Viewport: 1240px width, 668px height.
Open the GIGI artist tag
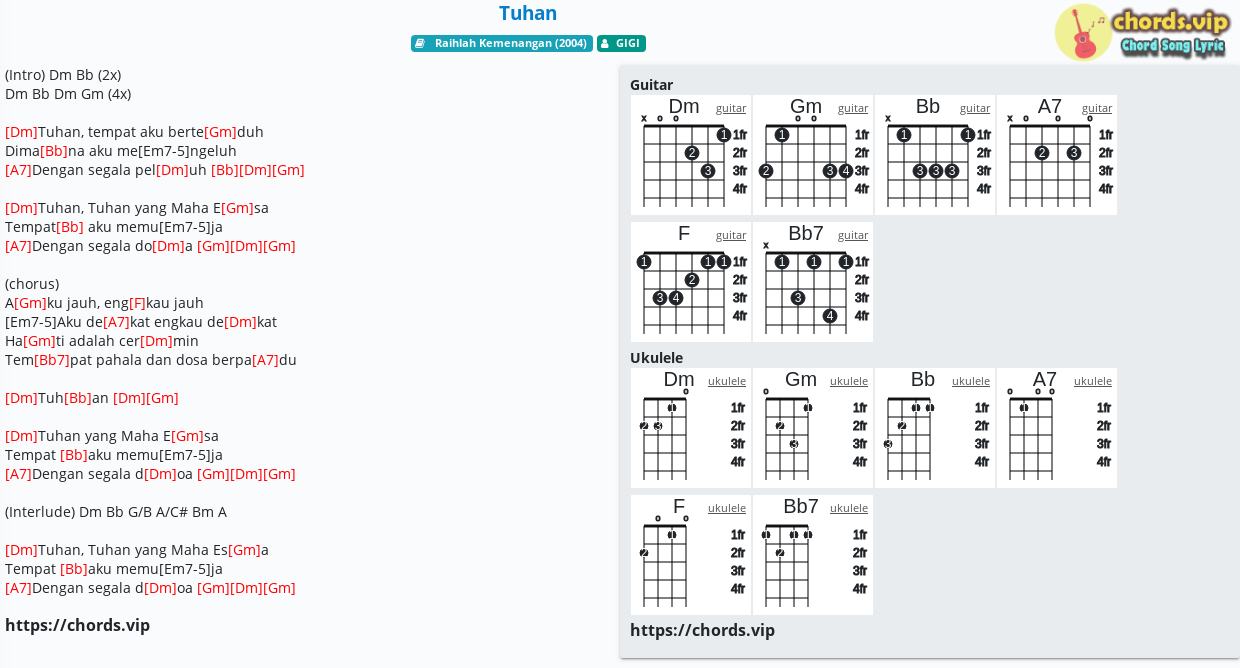click(621, 44)
